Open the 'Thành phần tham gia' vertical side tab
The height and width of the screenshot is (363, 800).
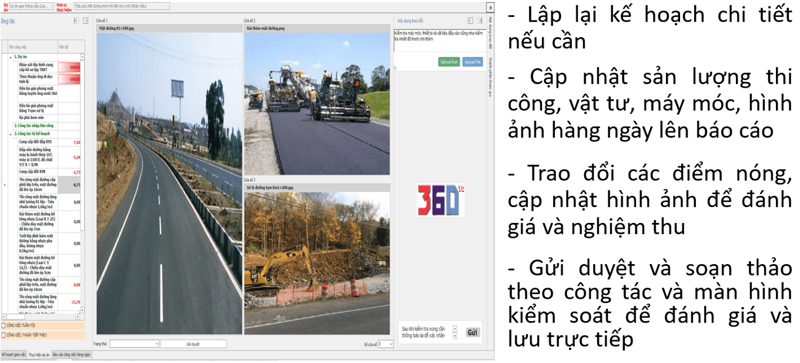tap(490, 77)
